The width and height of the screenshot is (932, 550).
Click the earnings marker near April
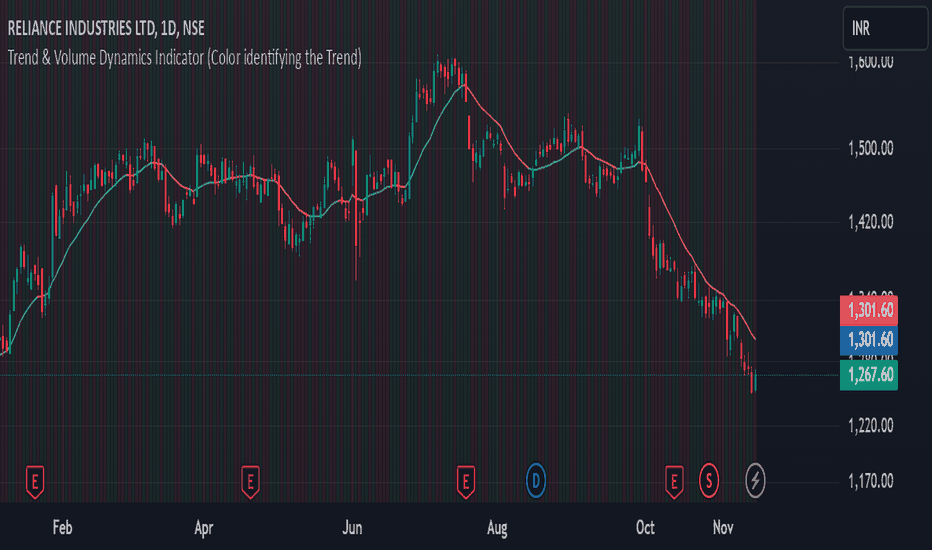250,482
